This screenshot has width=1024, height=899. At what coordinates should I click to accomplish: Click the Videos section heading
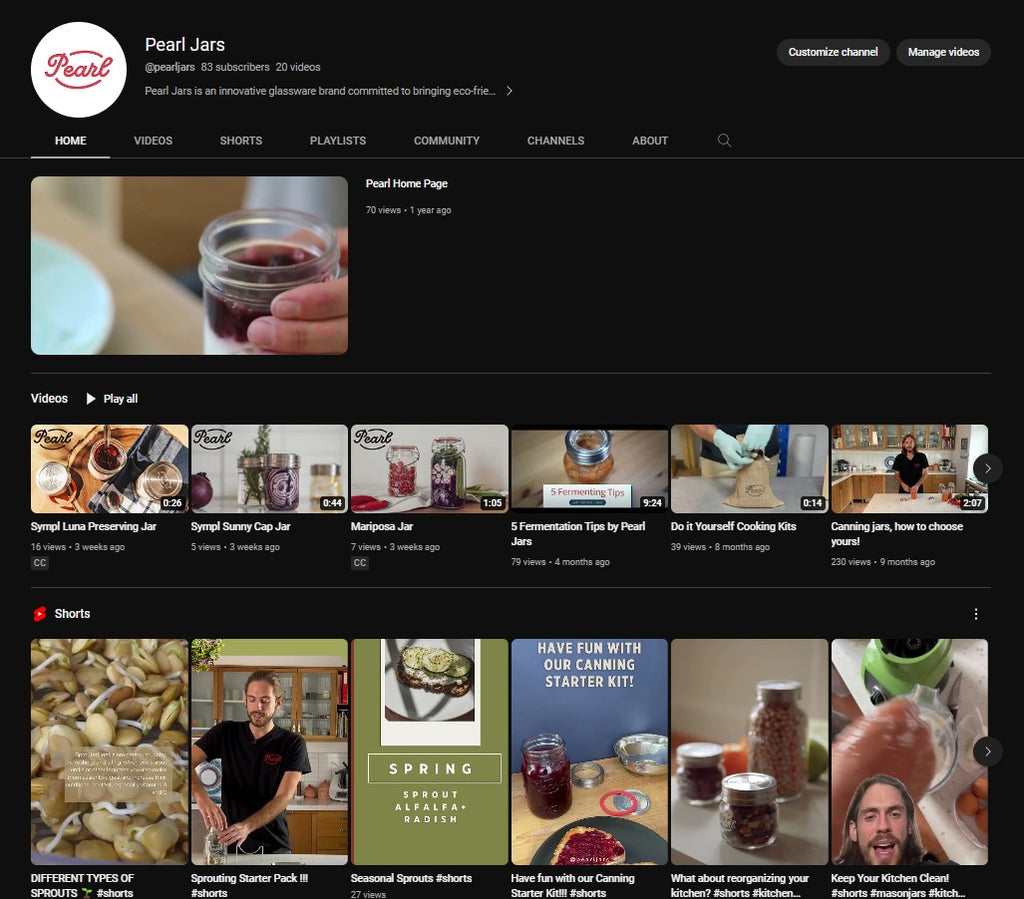(49, 398)
